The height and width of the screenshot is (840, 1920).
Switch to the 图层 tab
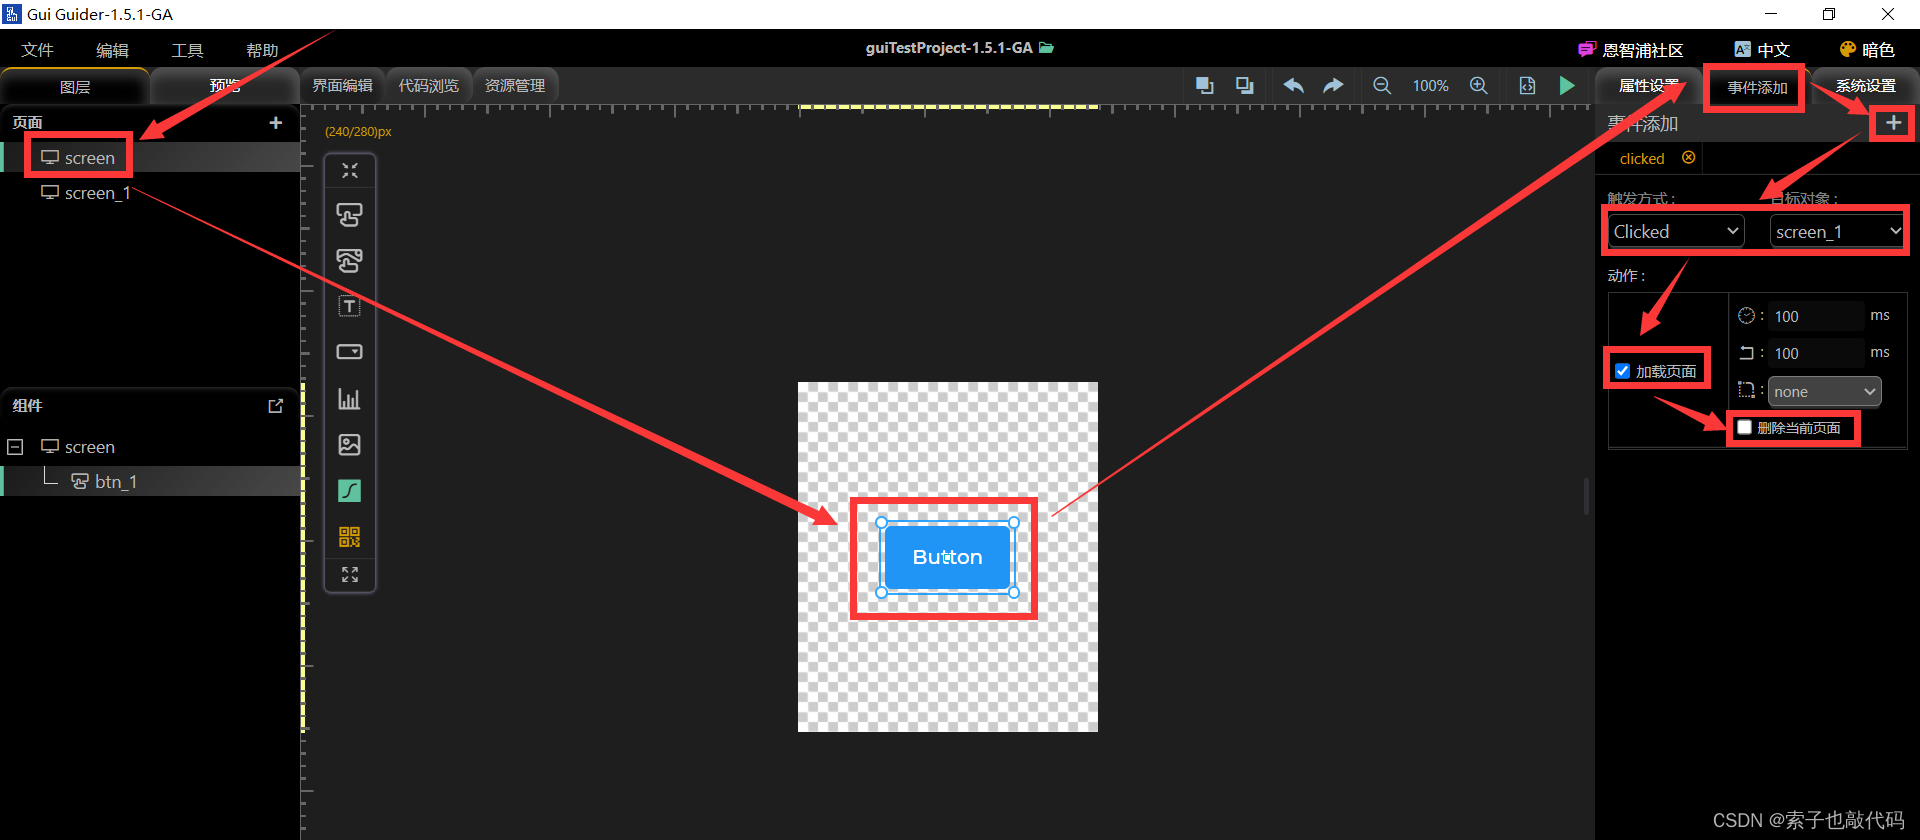click(75, 87)
